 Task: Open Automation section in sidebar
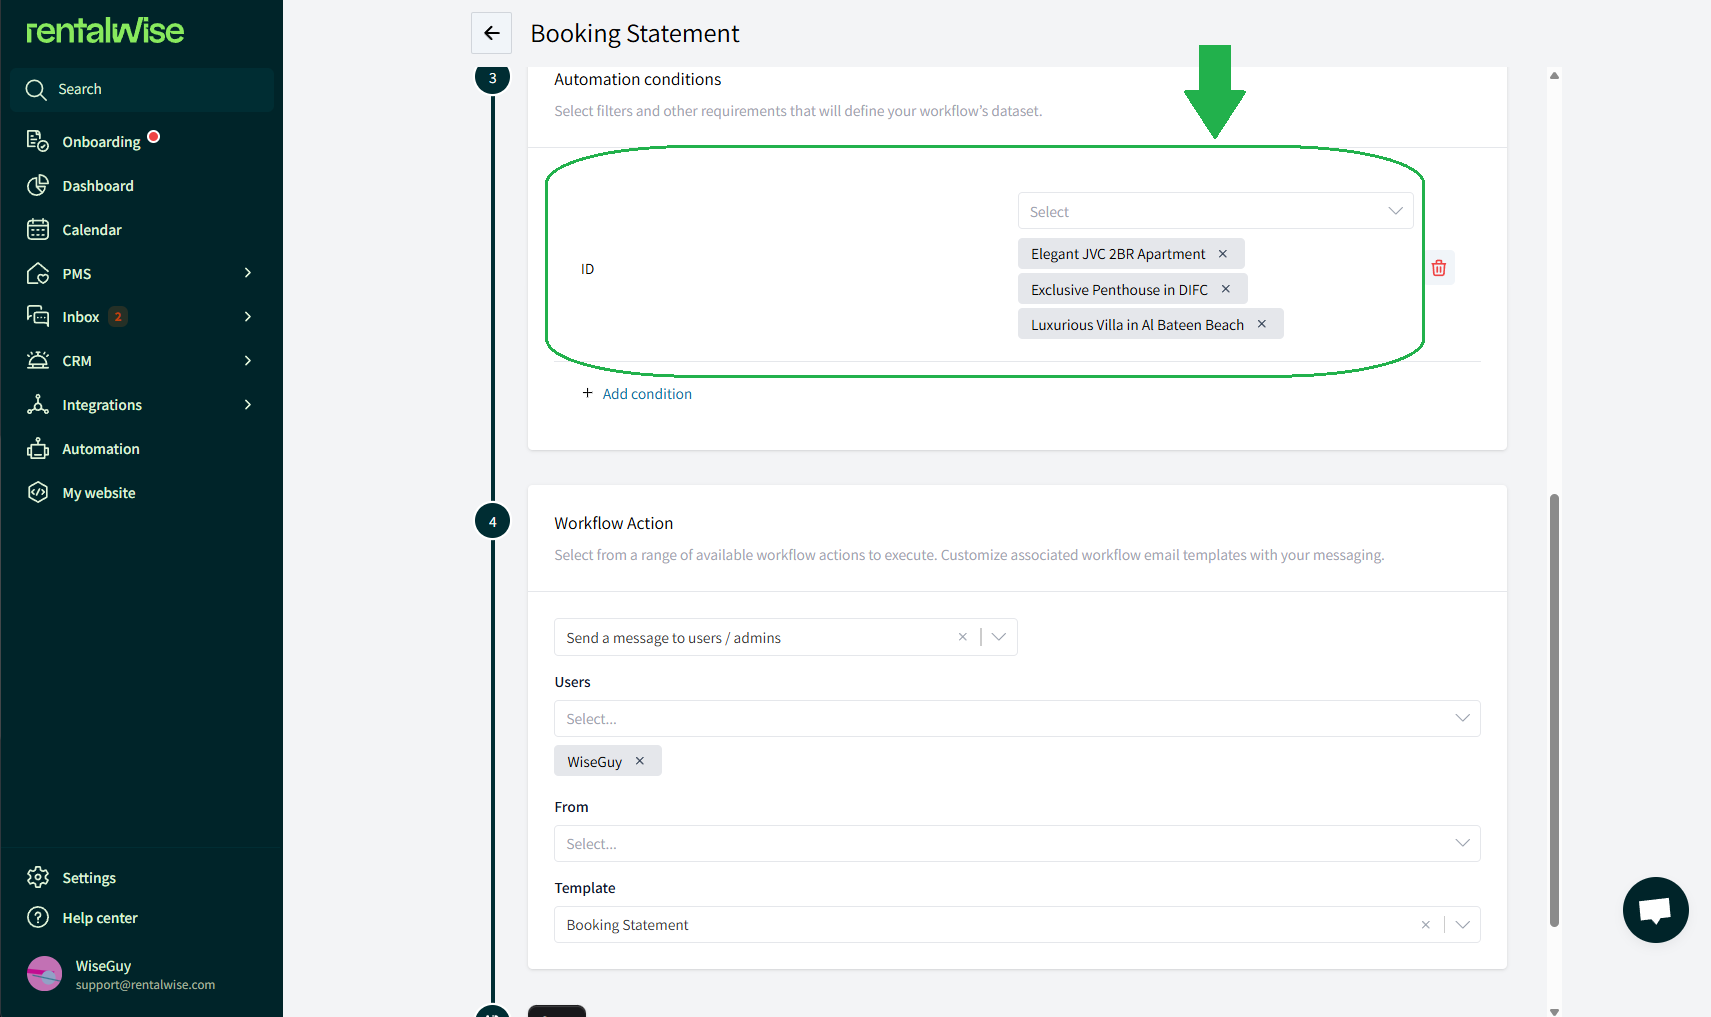click(x=101, y=449)
